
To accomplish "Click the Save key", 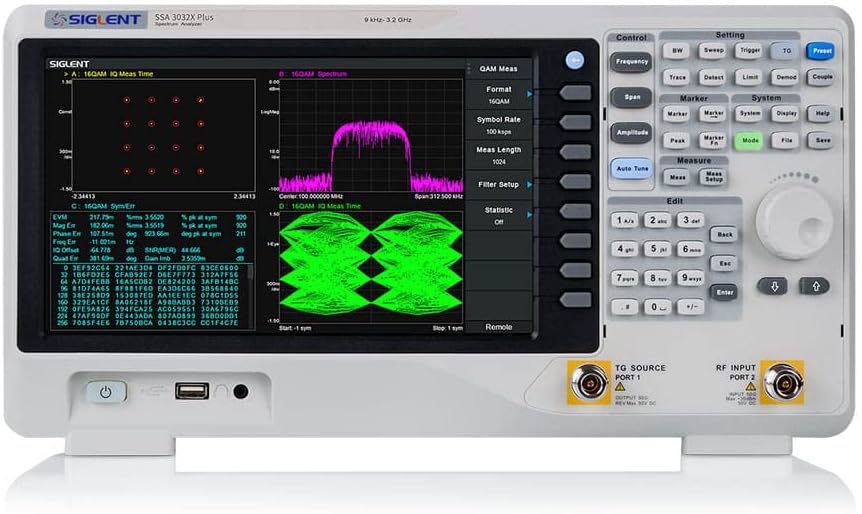I will [822, 141].
